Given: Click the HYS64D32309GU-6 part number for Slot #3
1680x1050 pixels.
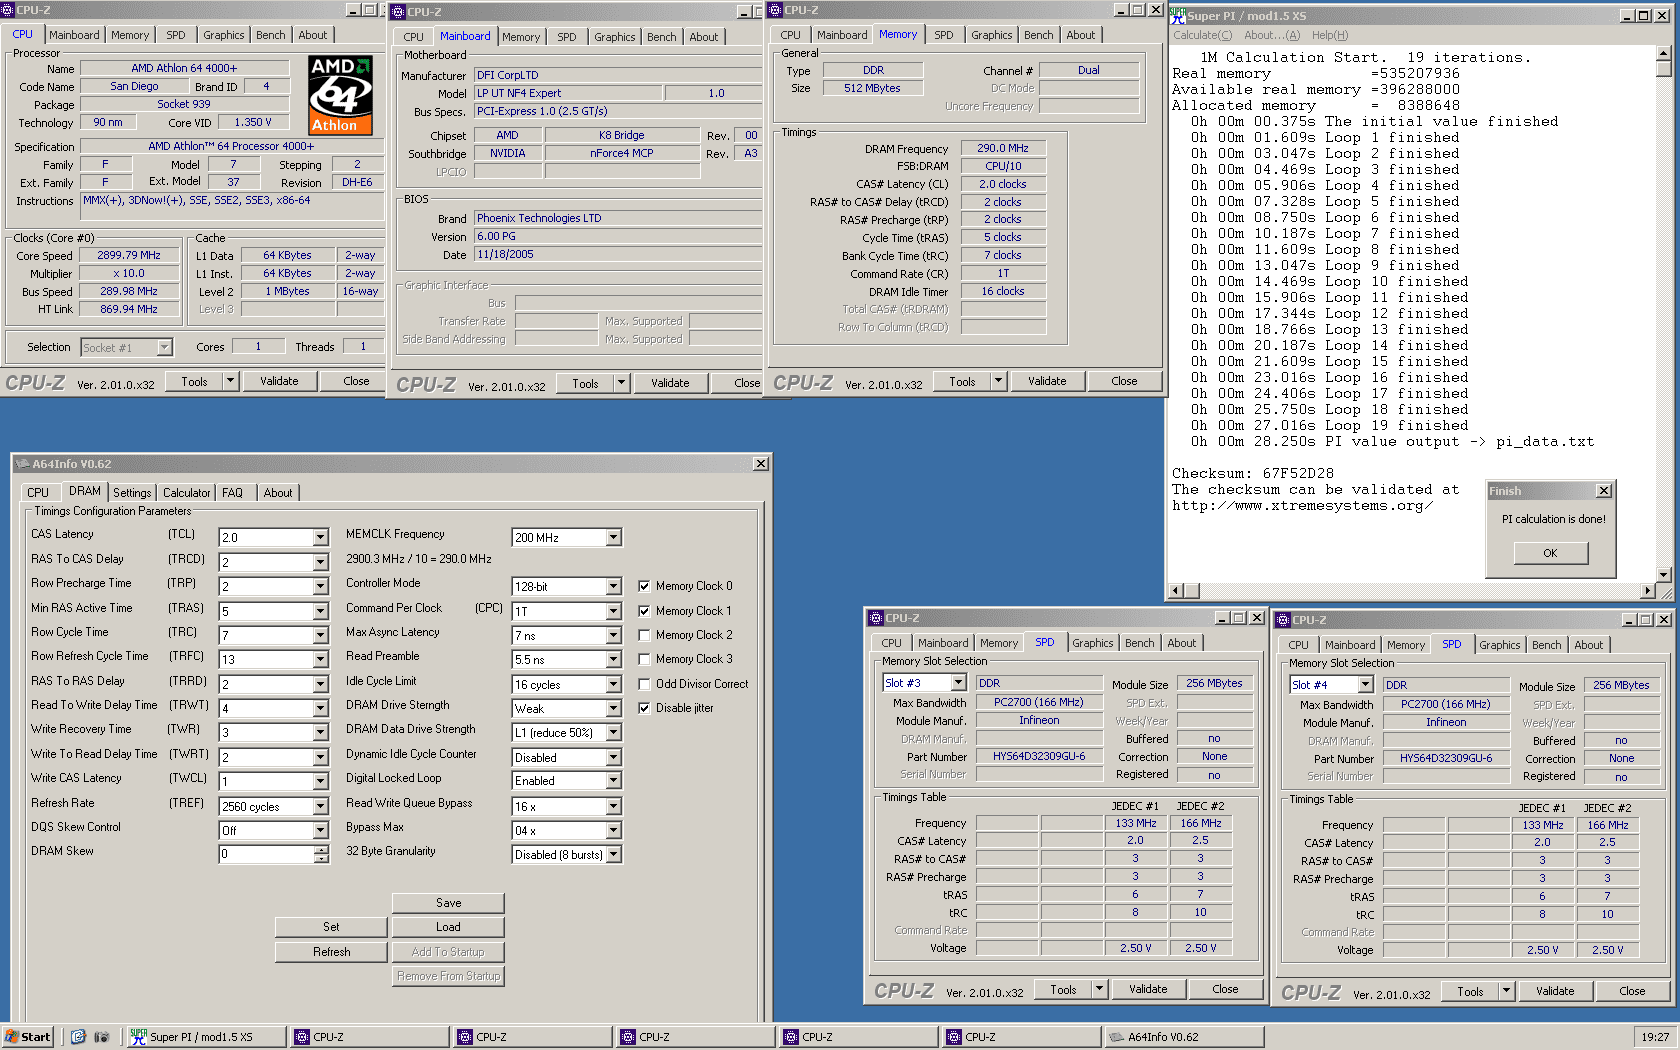Looking at the screenshot, I should click(x=1039, y=756).
